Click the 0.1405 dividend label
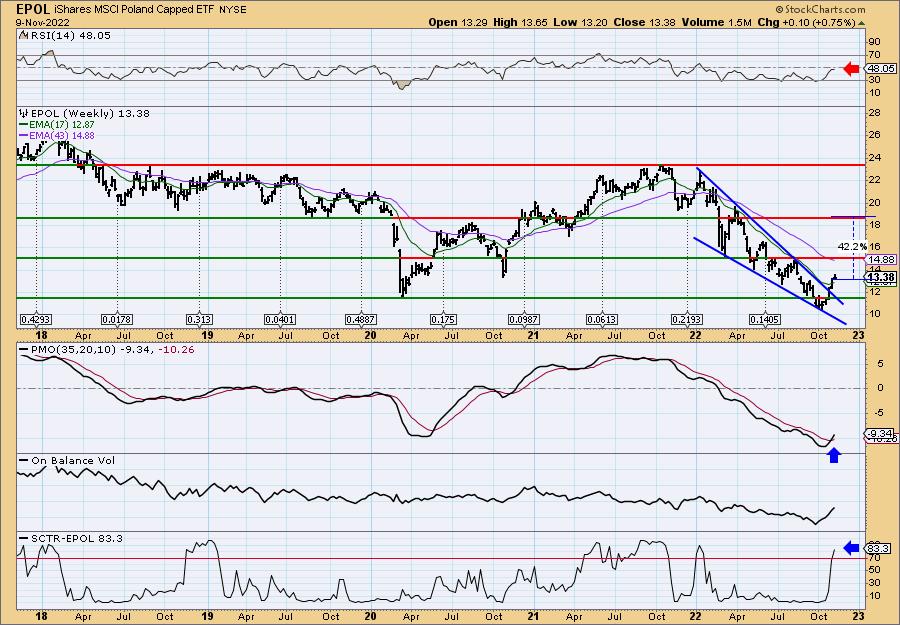The height and width of the screenshot is (625, 900). 765,320
